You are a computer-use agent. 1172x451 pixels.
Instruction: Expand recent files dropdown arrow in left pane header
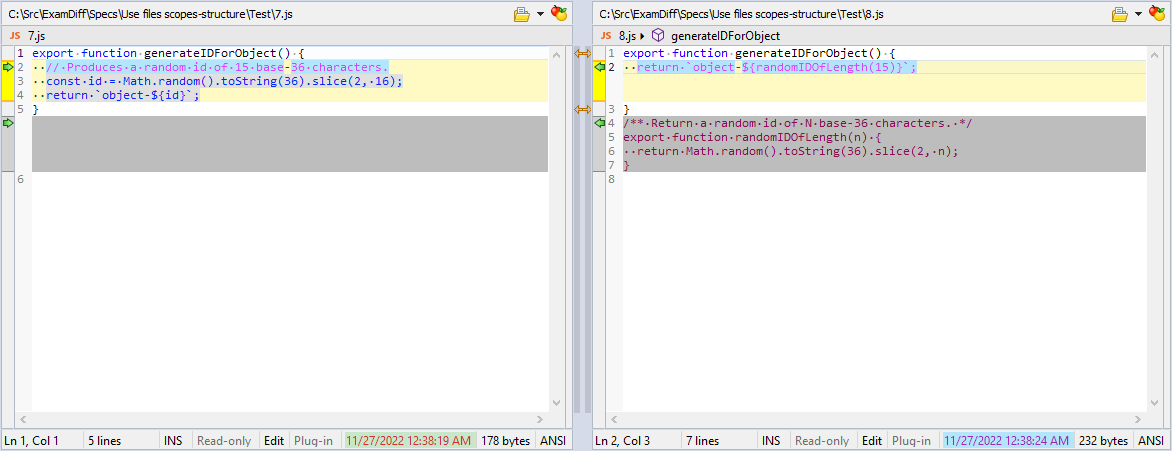coord(540,13)
